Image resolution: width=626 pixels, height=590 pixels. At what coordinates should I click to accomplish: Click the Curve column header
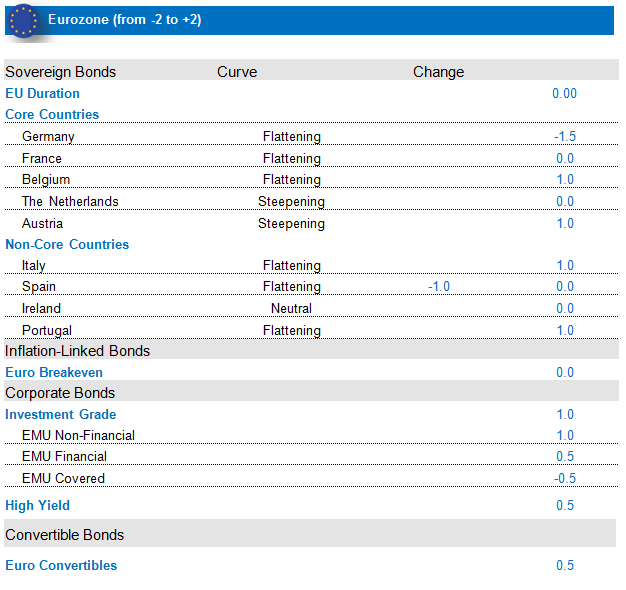pos(237,72)
